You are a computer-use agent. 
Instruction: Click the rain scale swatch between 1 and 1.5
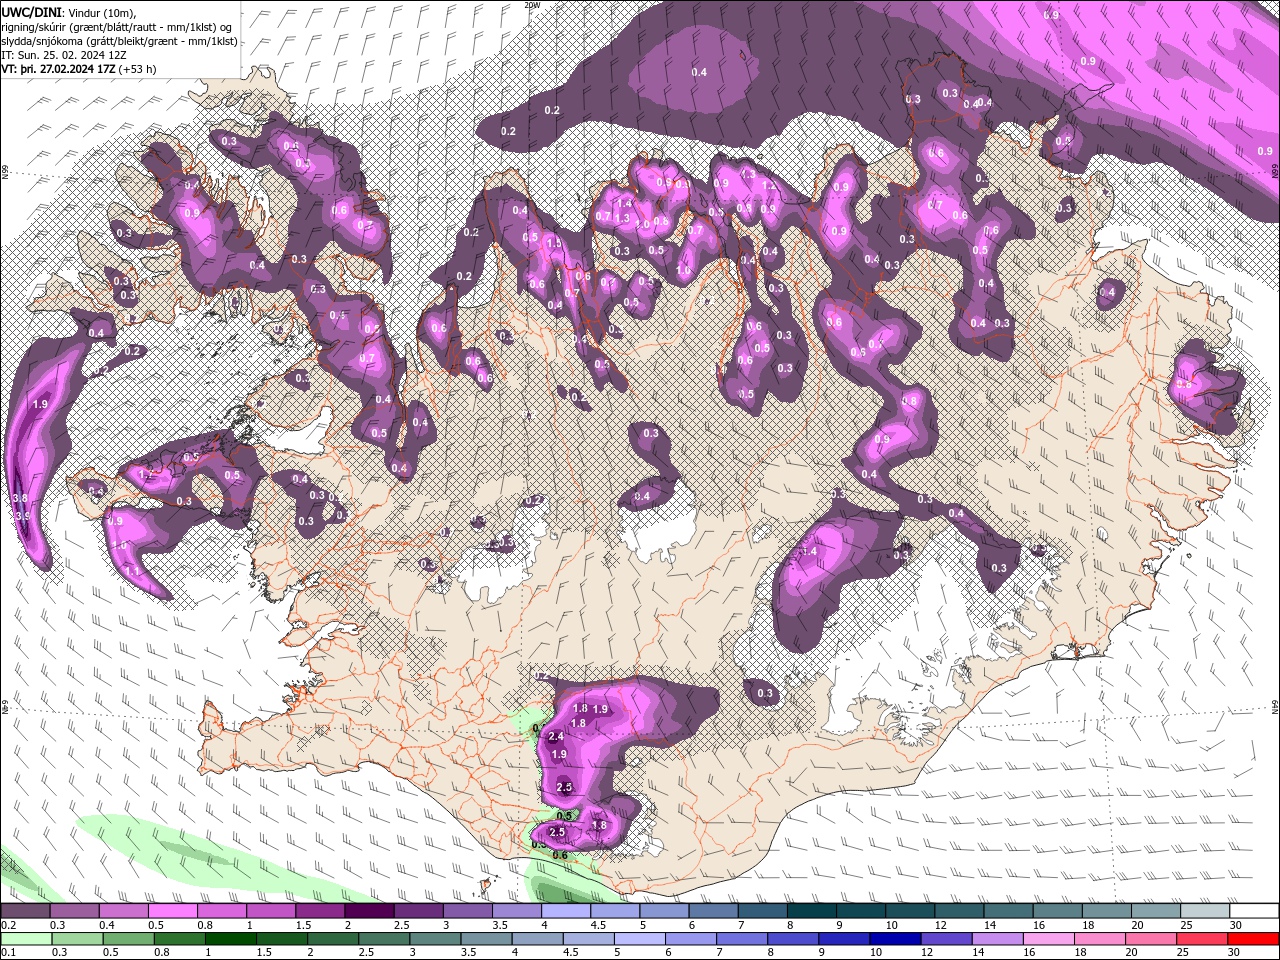(231, 939)
